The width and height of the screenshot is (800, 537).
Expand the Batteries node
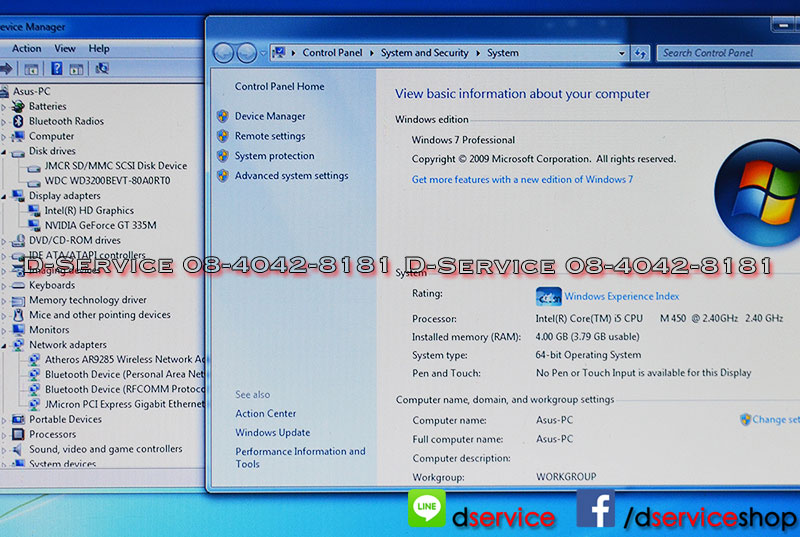click(x=4, y=107)
